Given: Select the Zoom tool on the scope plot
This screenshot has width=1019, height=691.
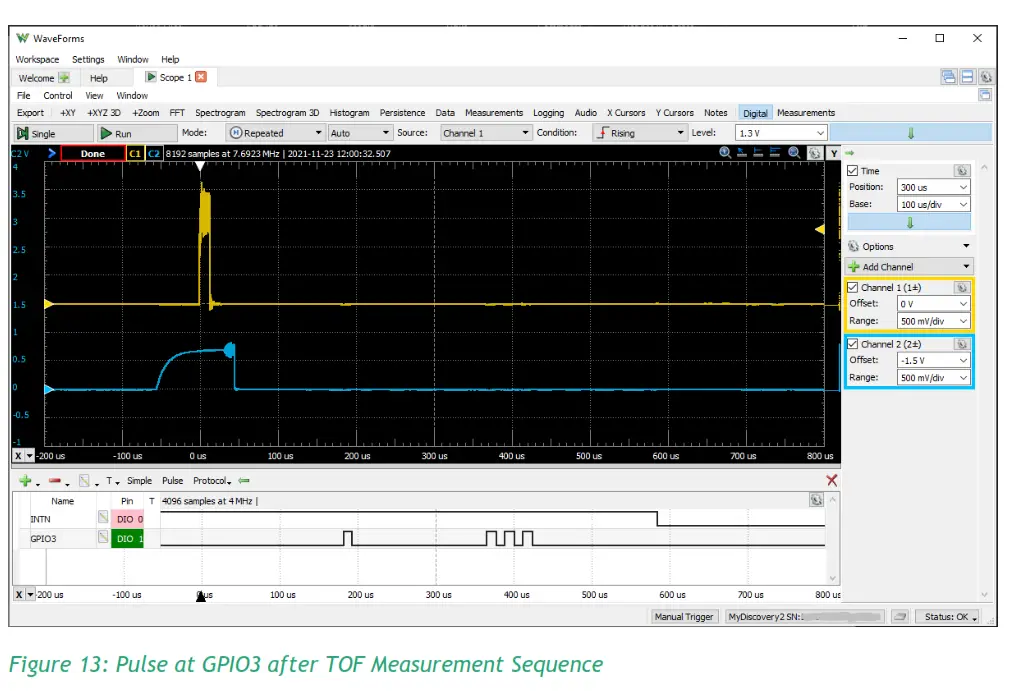Looking at the screenshot, I should coord(724,153).
